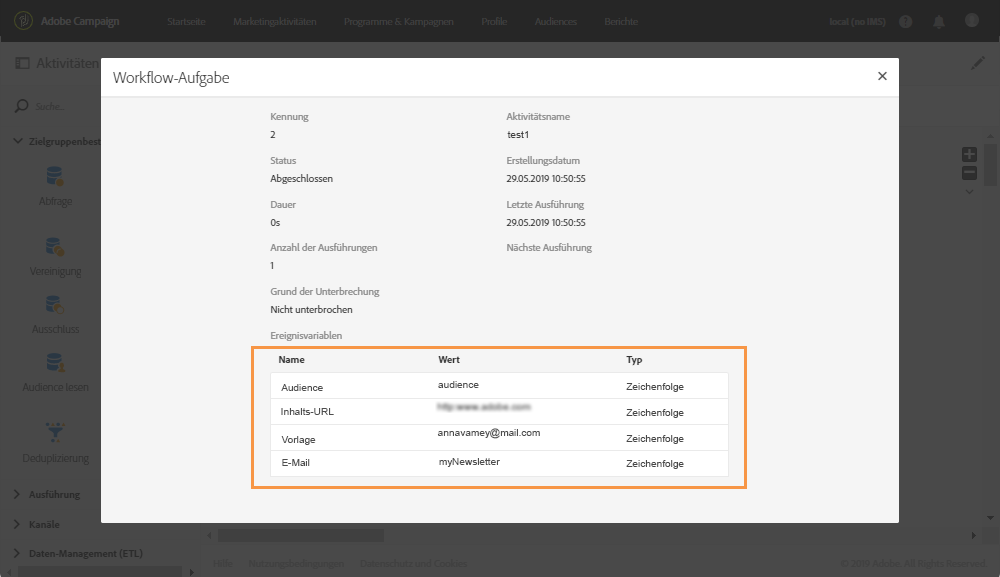Click the Nutzungsbedingungen footer link

pos(296,564)
